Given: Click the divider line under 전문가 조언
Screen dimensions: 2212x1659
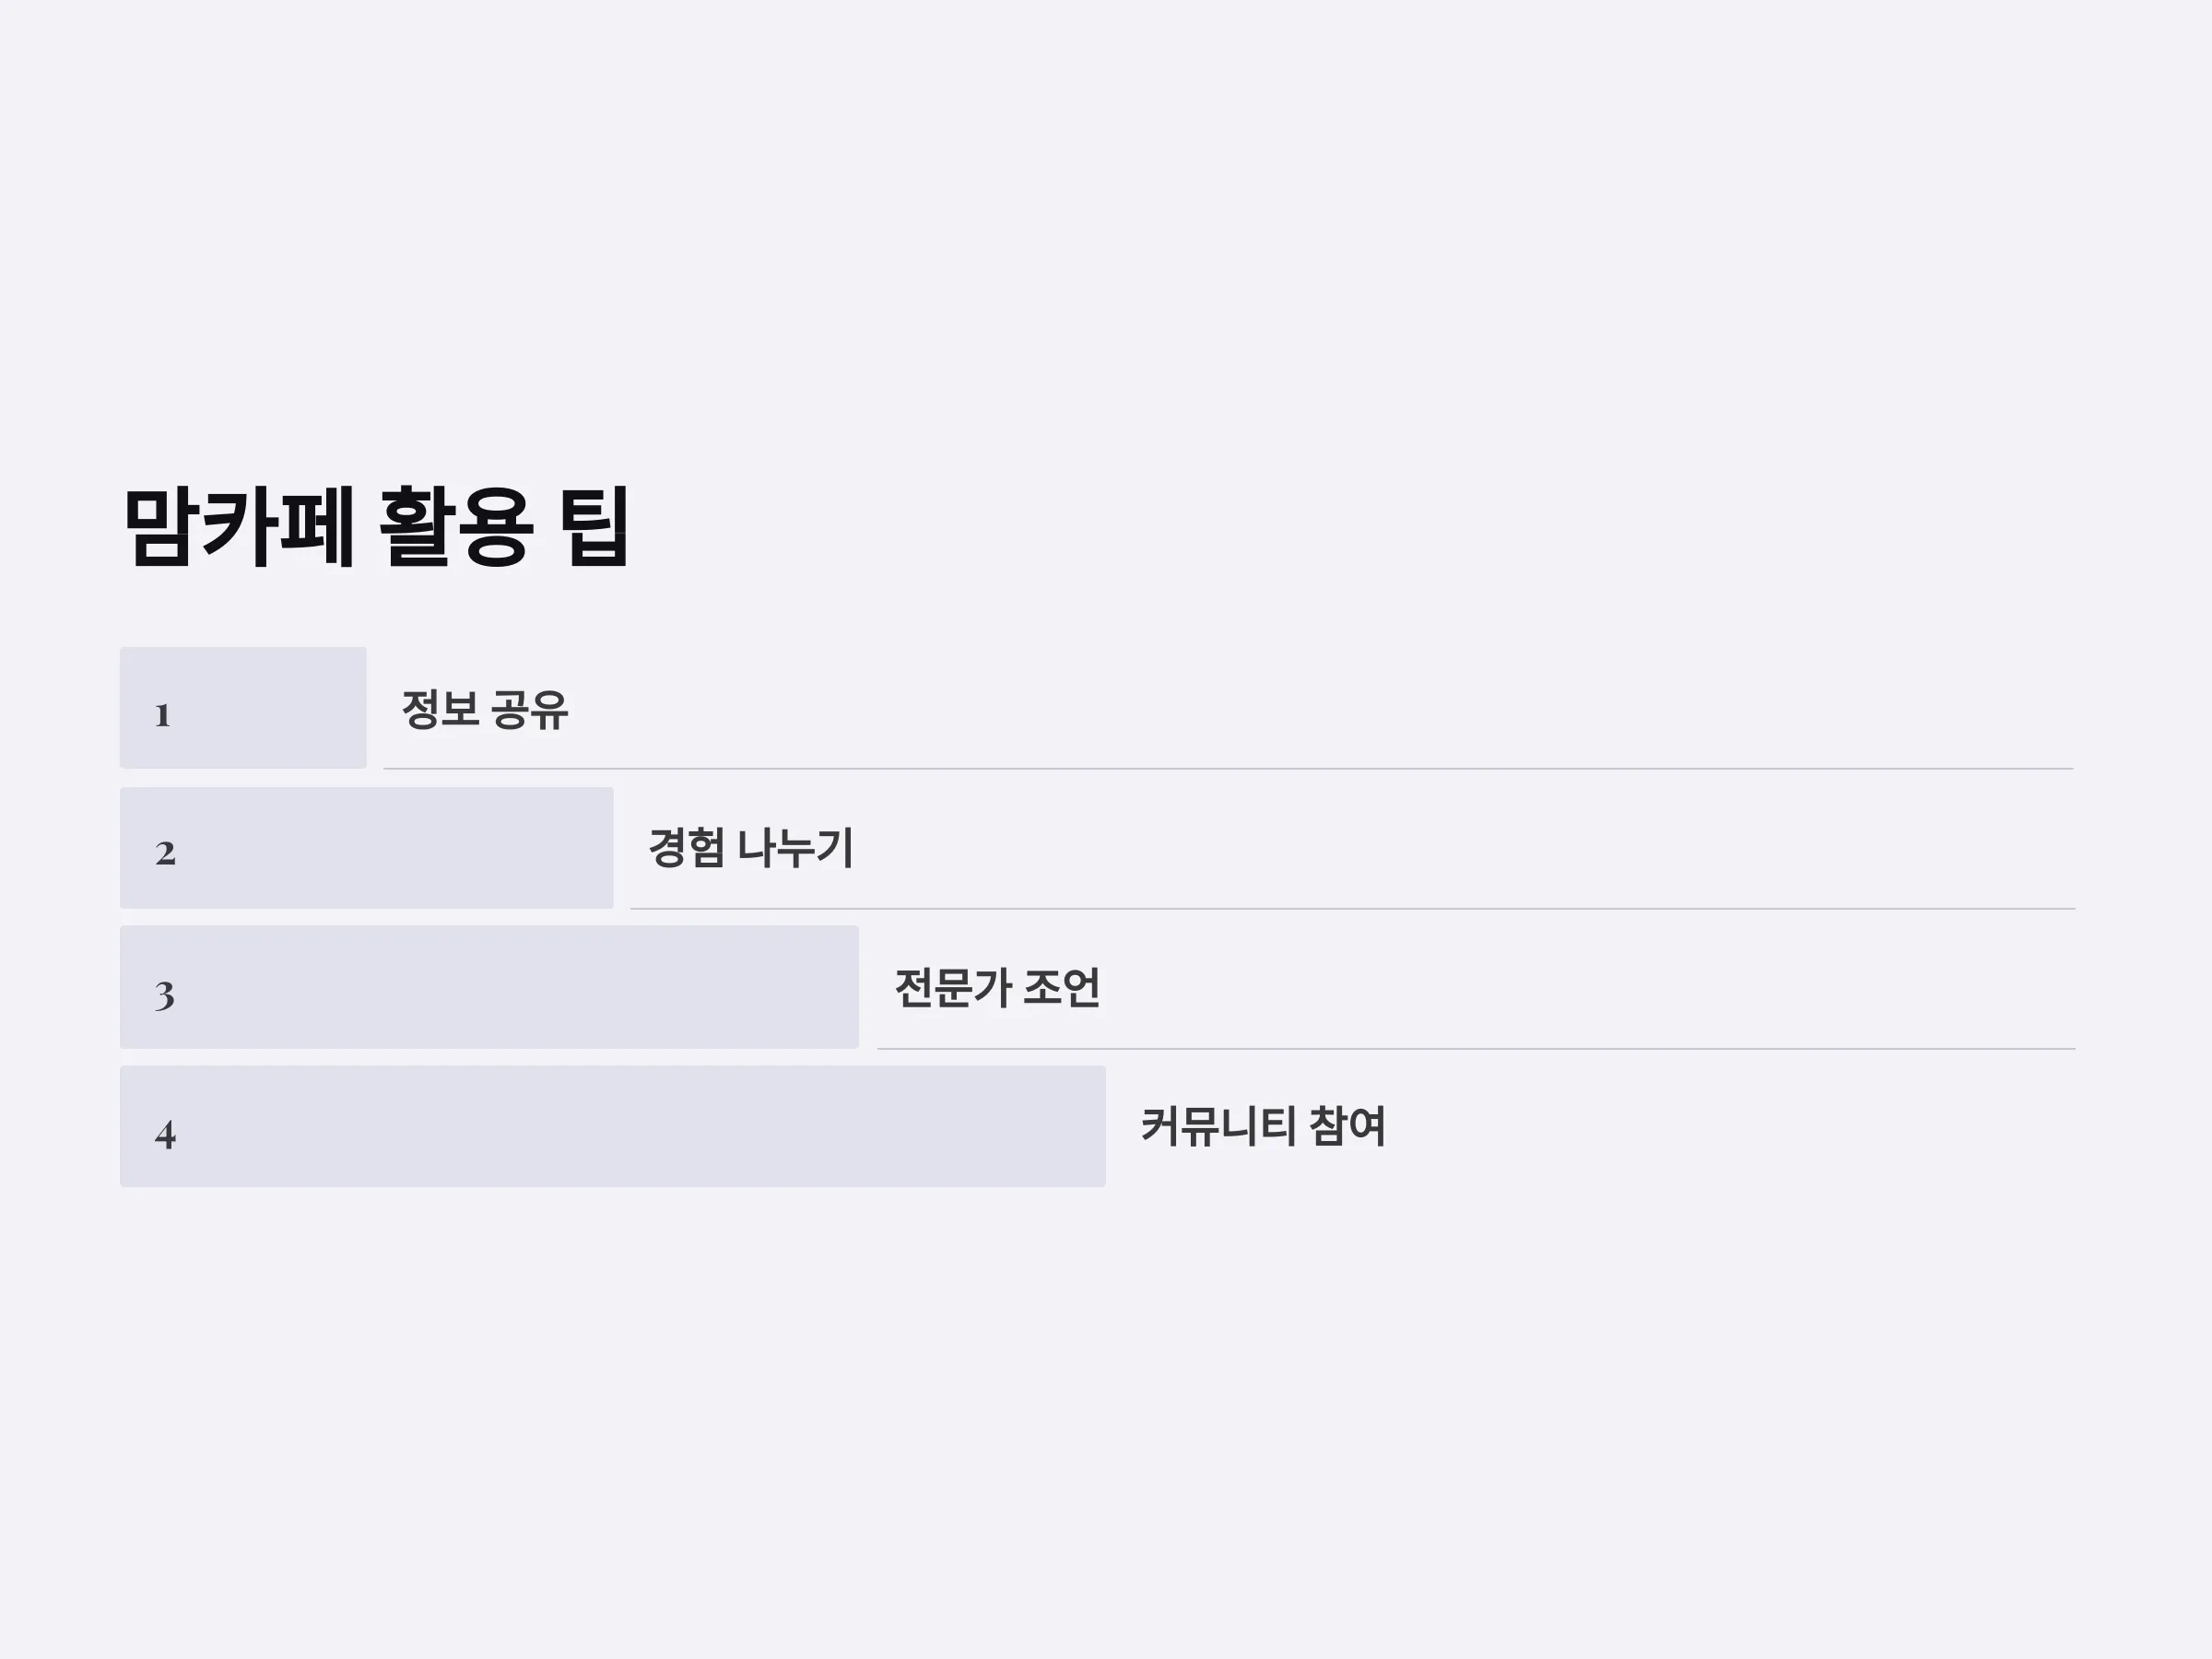Looking at the screenshot, I should 1476,1048.
